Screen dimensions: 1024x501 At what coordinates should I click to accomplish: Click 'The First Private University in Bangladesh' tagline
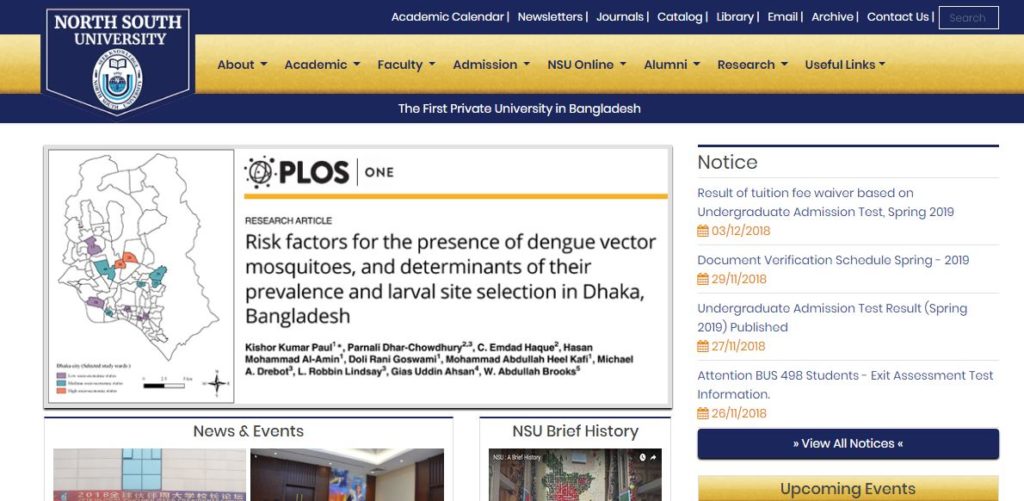519,108
